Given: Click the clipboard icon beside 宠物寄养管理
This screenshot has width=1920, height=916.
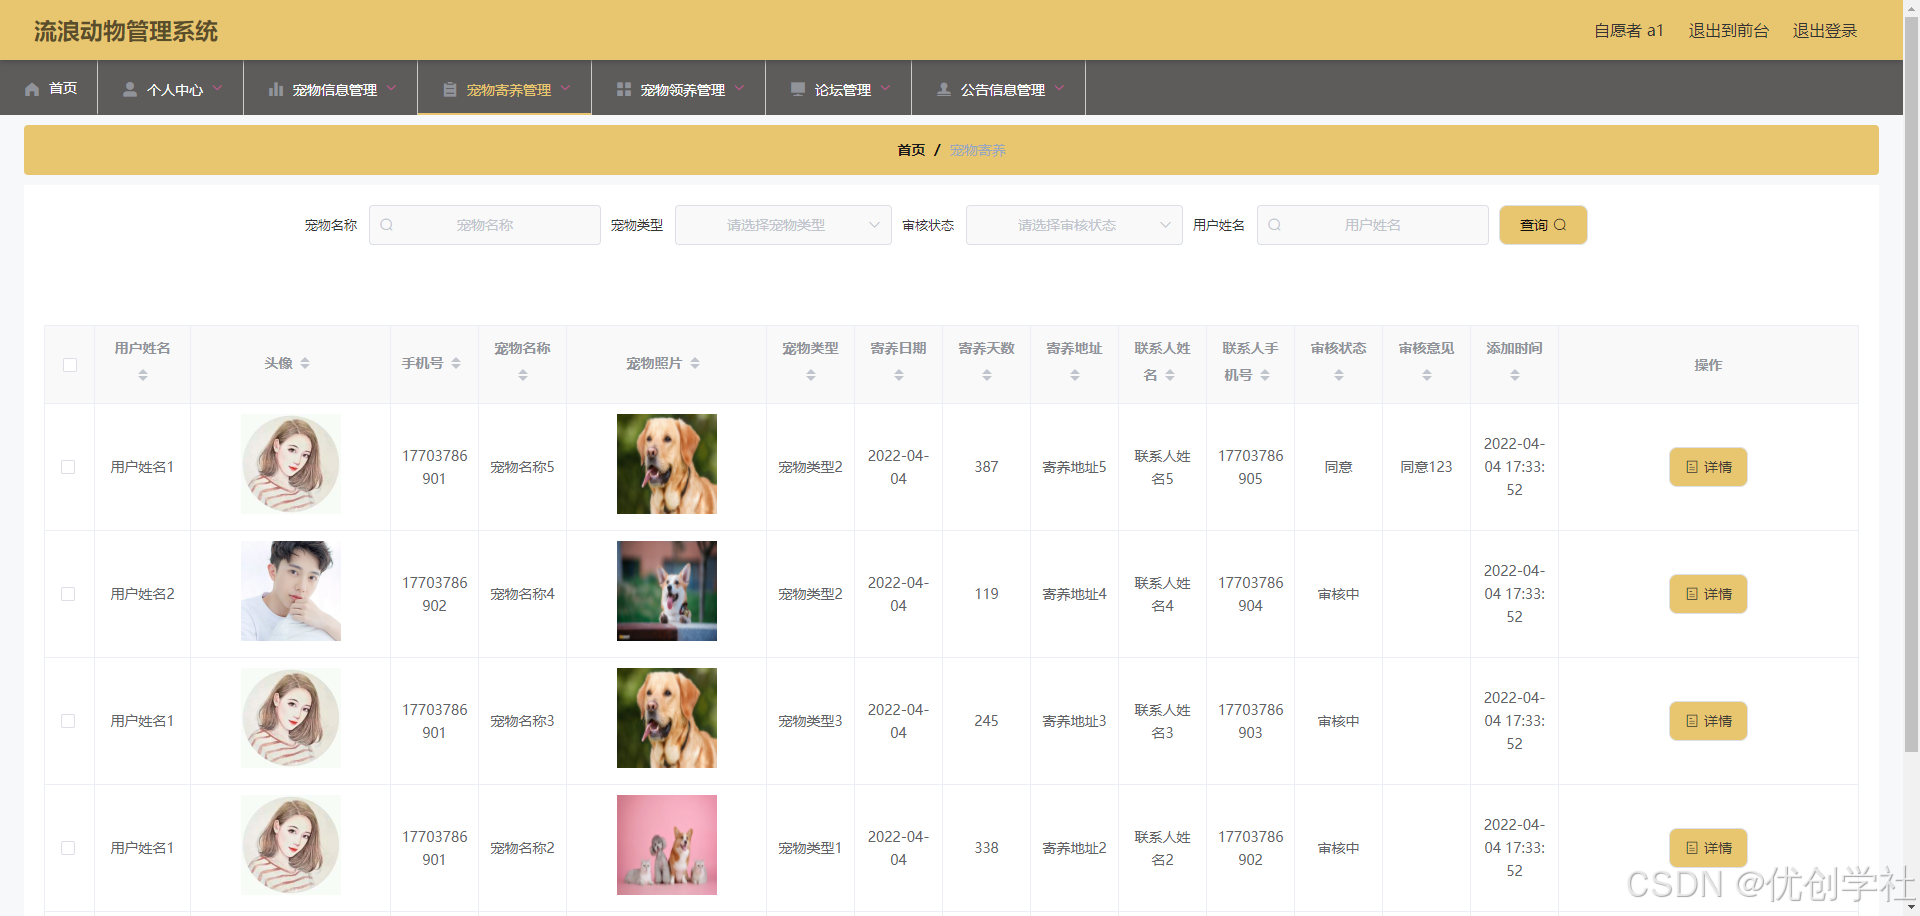Looking at the screenshot, I should [450, 89].
